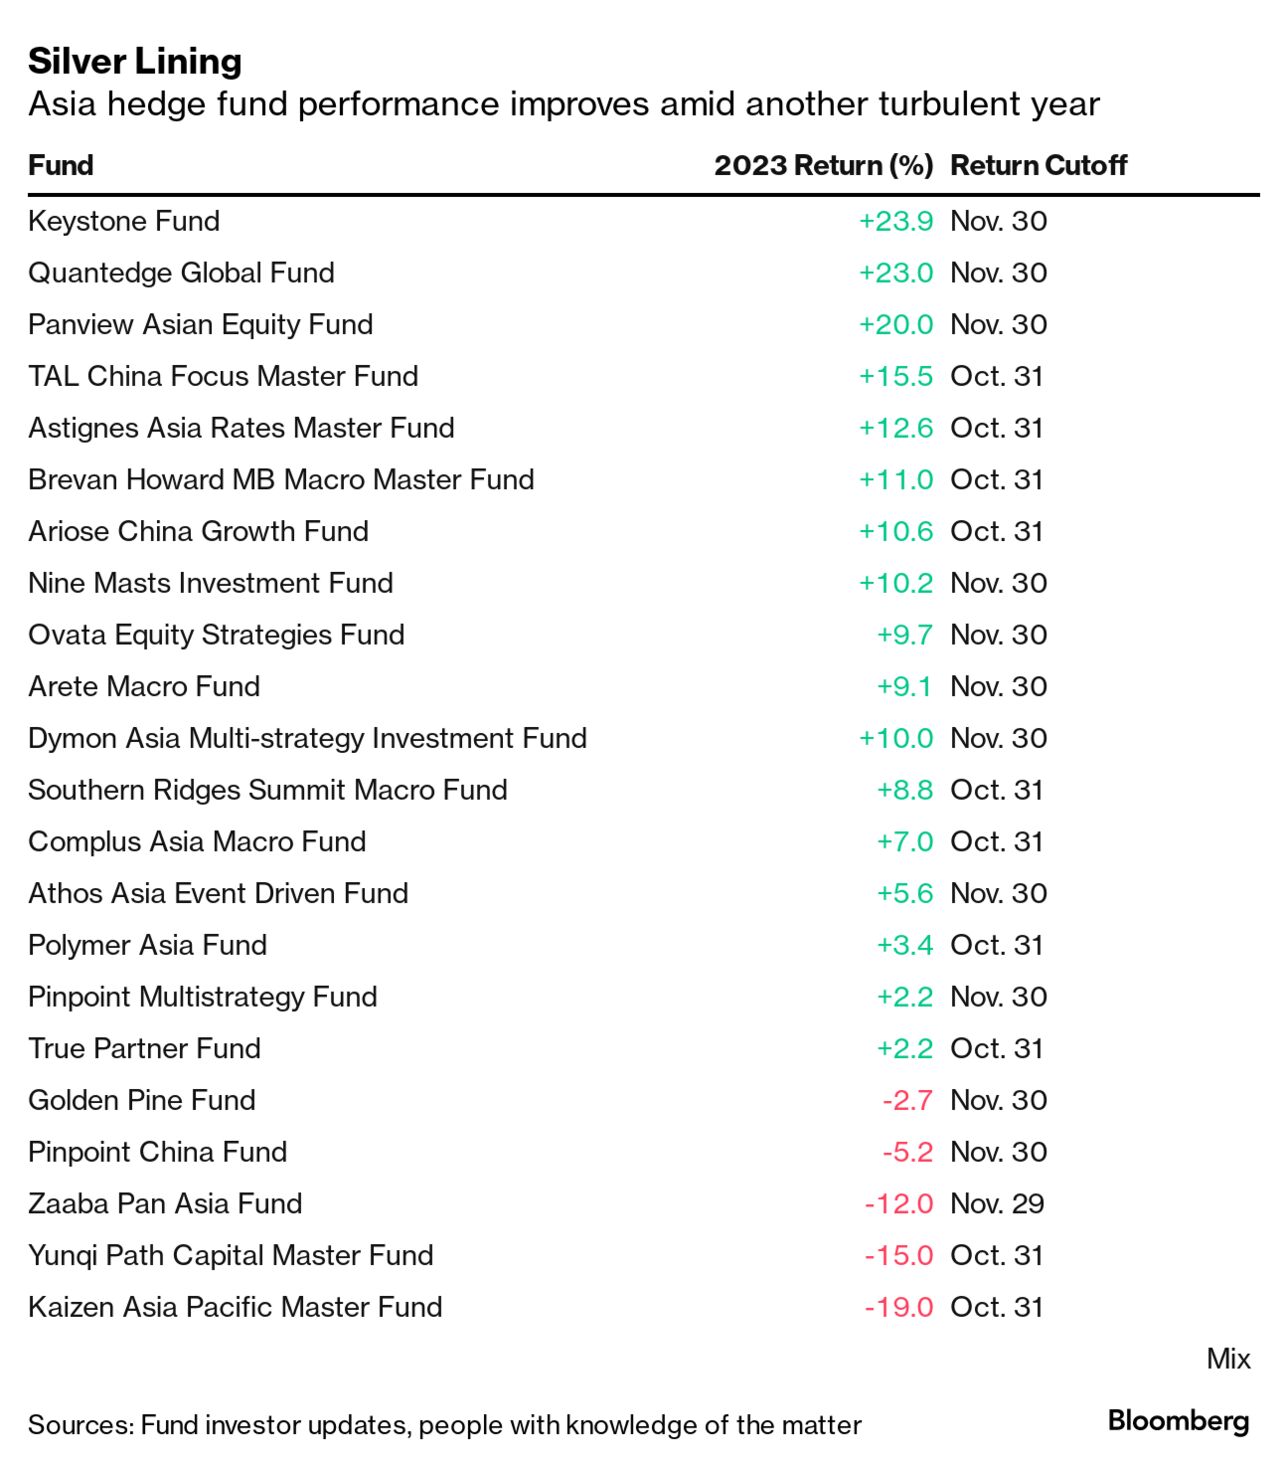Screen dimensions: 1288x1466
Task: Click the Silver Lining title
Action: tap(135, 61)
